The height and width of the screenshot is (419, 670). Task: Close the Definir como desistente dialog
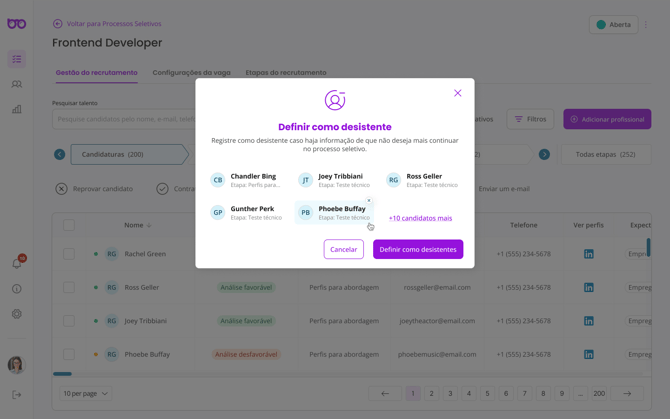click(x=458, y=93)
